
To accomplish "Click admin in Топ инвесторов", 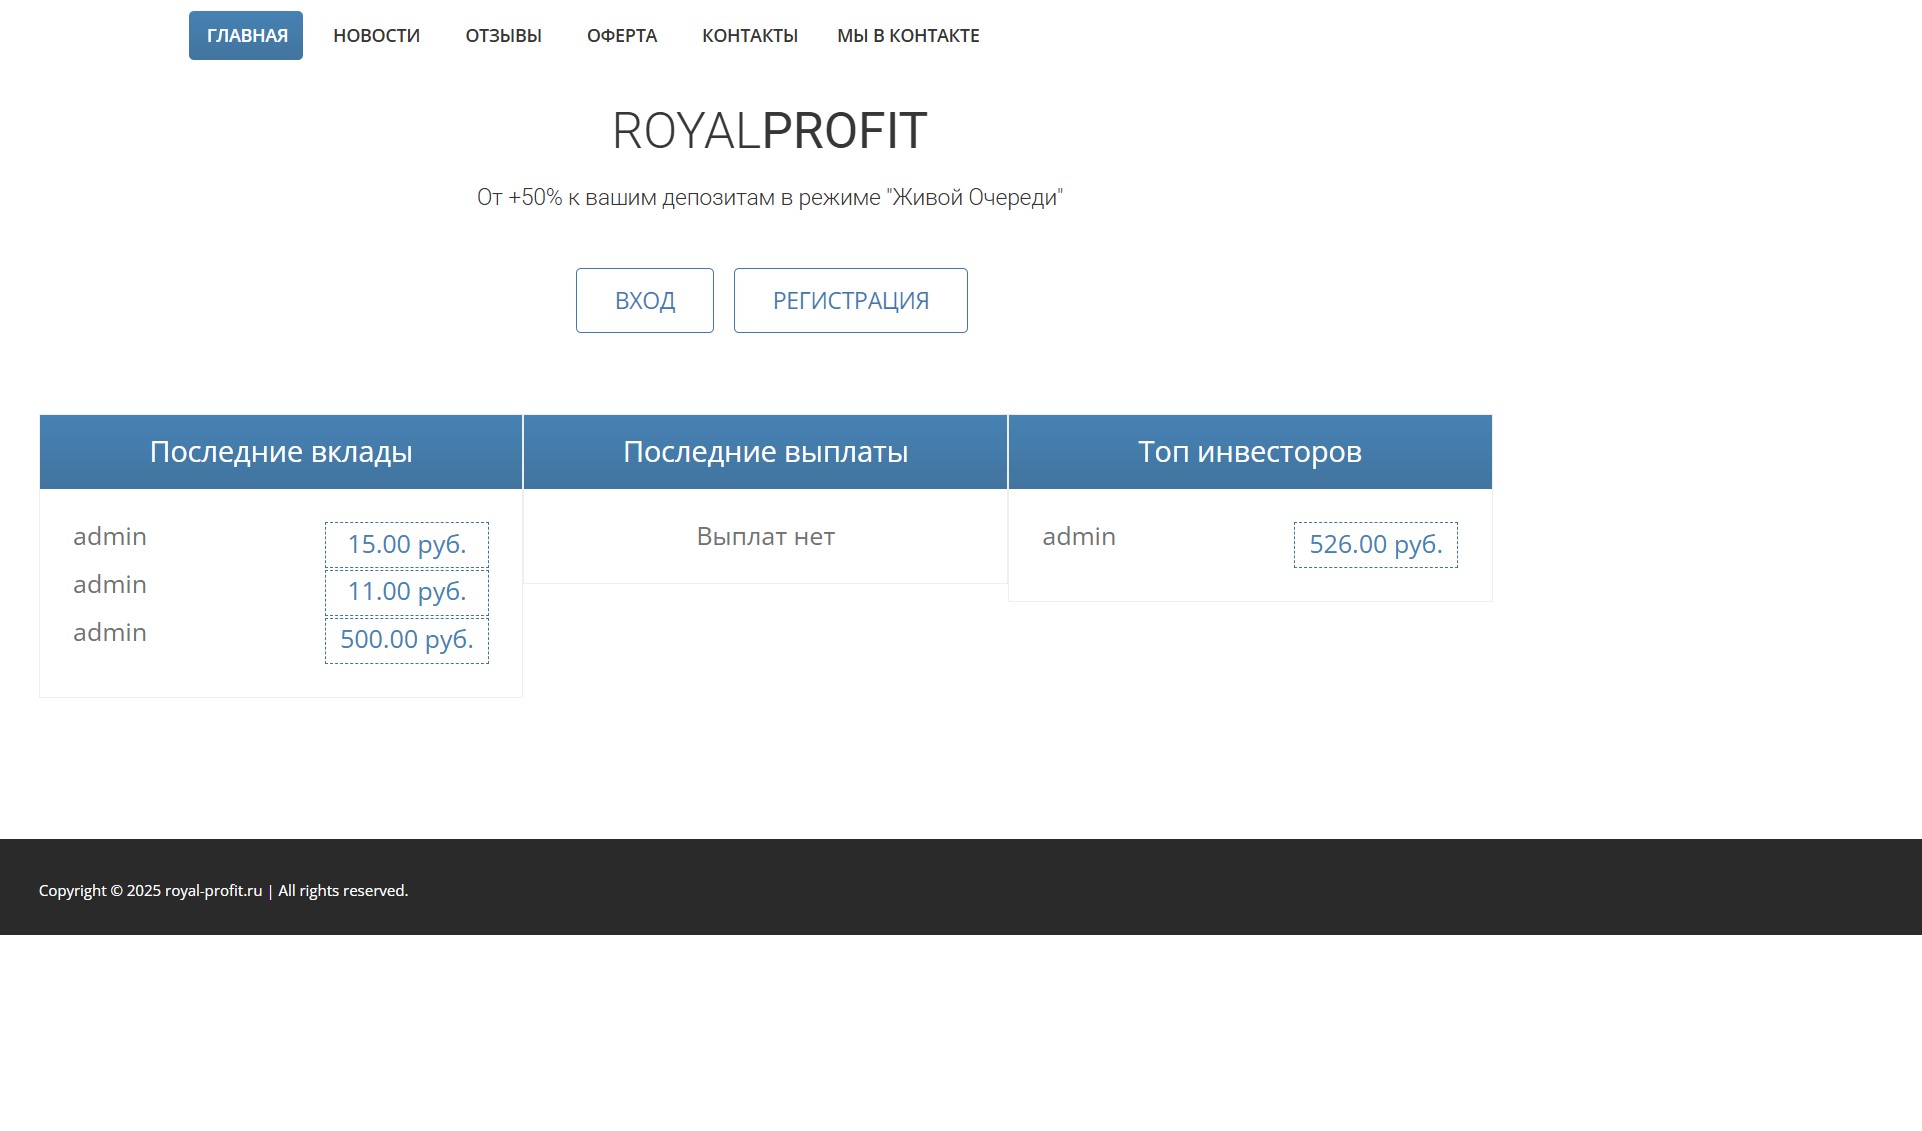I will pyautogui.click(x=1078, y=537).
